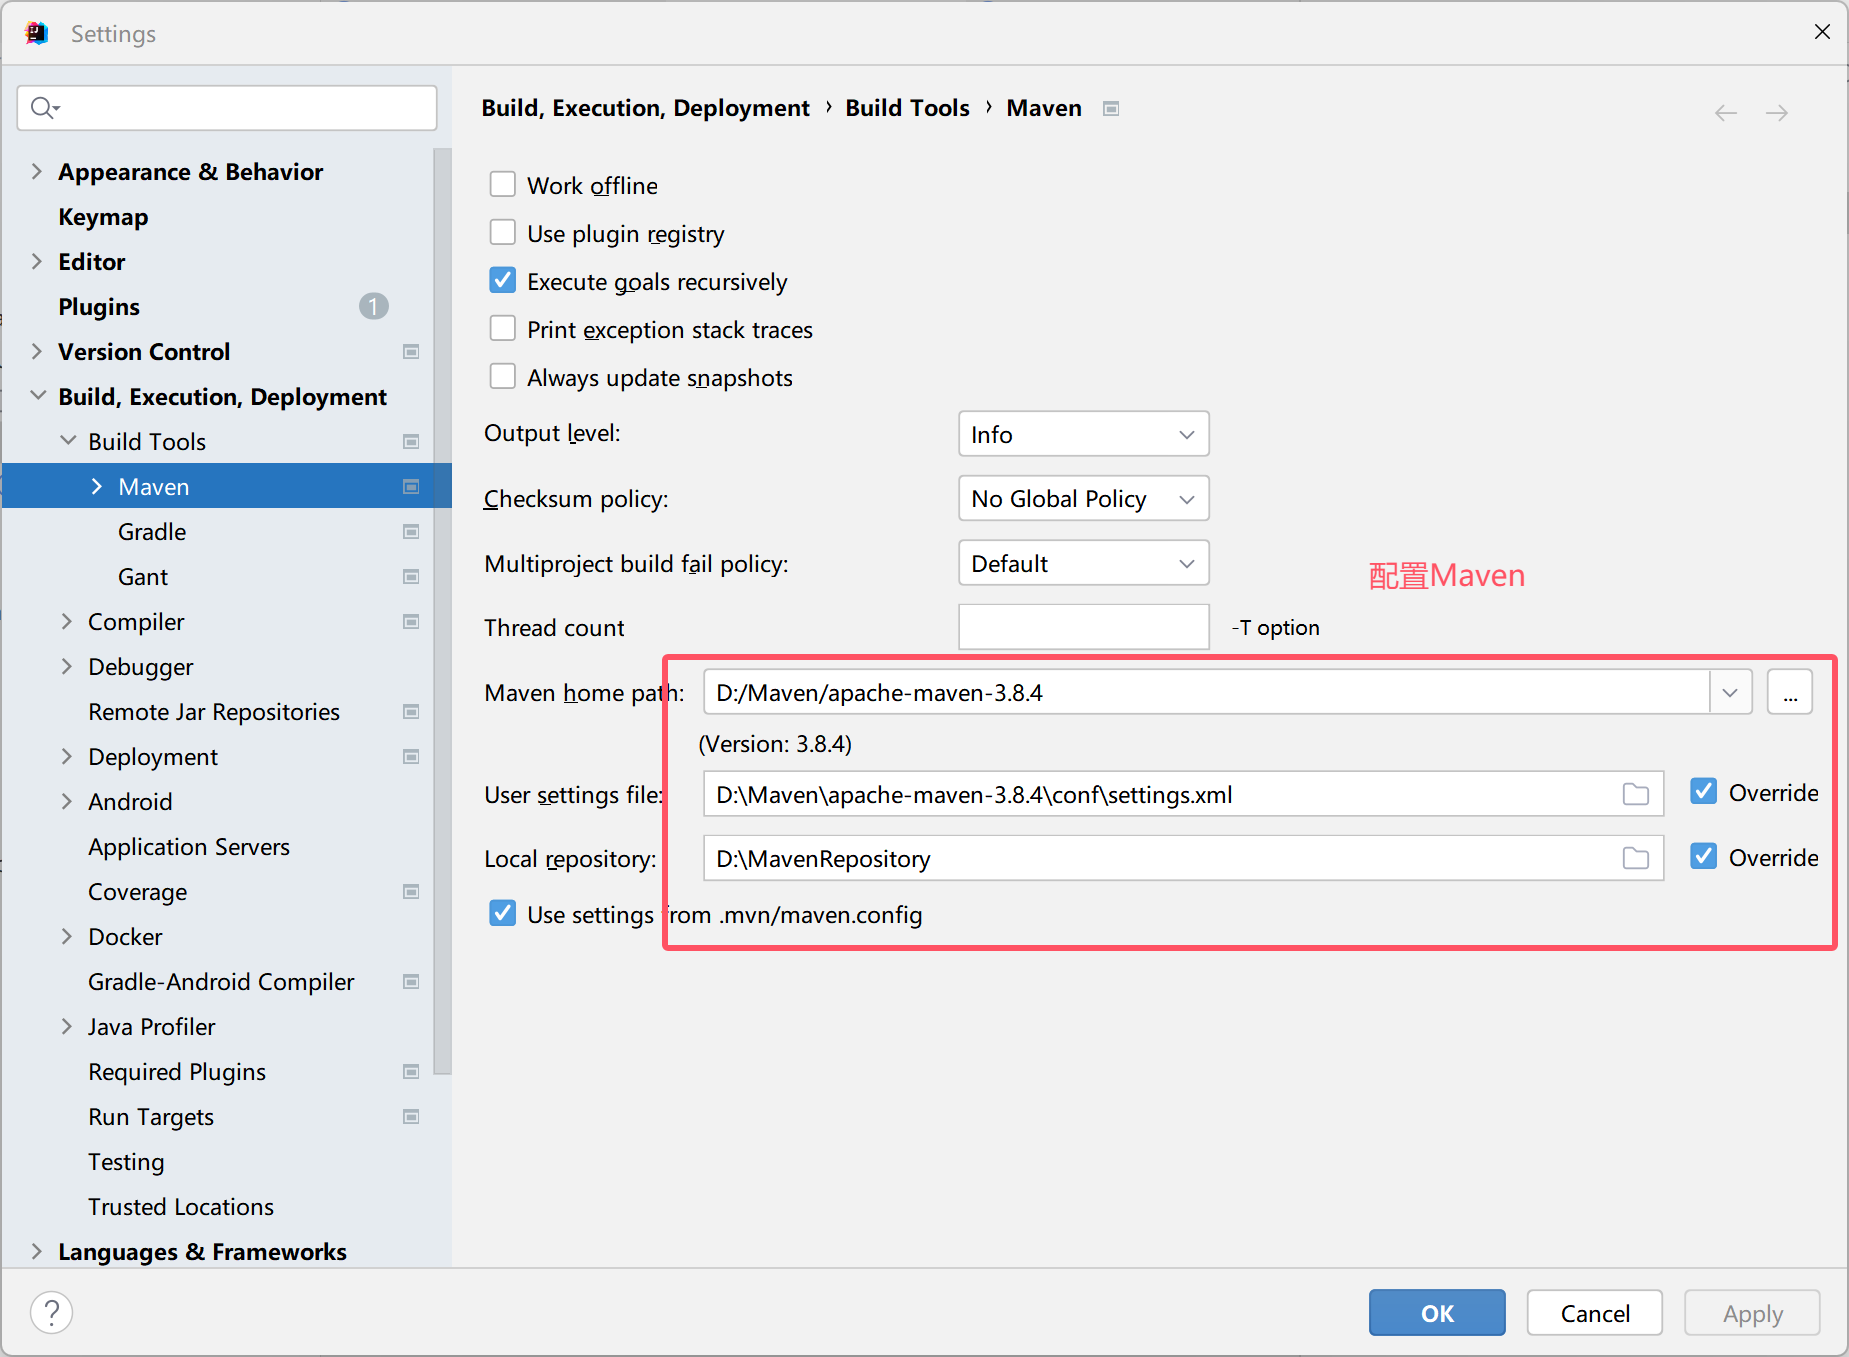This screenshot has height=1357, width=1849.
Task: Go back with the left arrow
Action: click(x=1725, y=113)
